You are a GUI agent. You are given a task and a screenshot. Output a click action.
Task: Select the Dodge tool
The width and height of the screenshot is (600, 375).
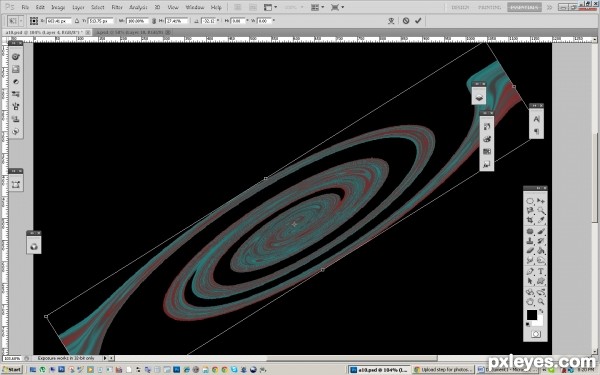coord(541,260)
